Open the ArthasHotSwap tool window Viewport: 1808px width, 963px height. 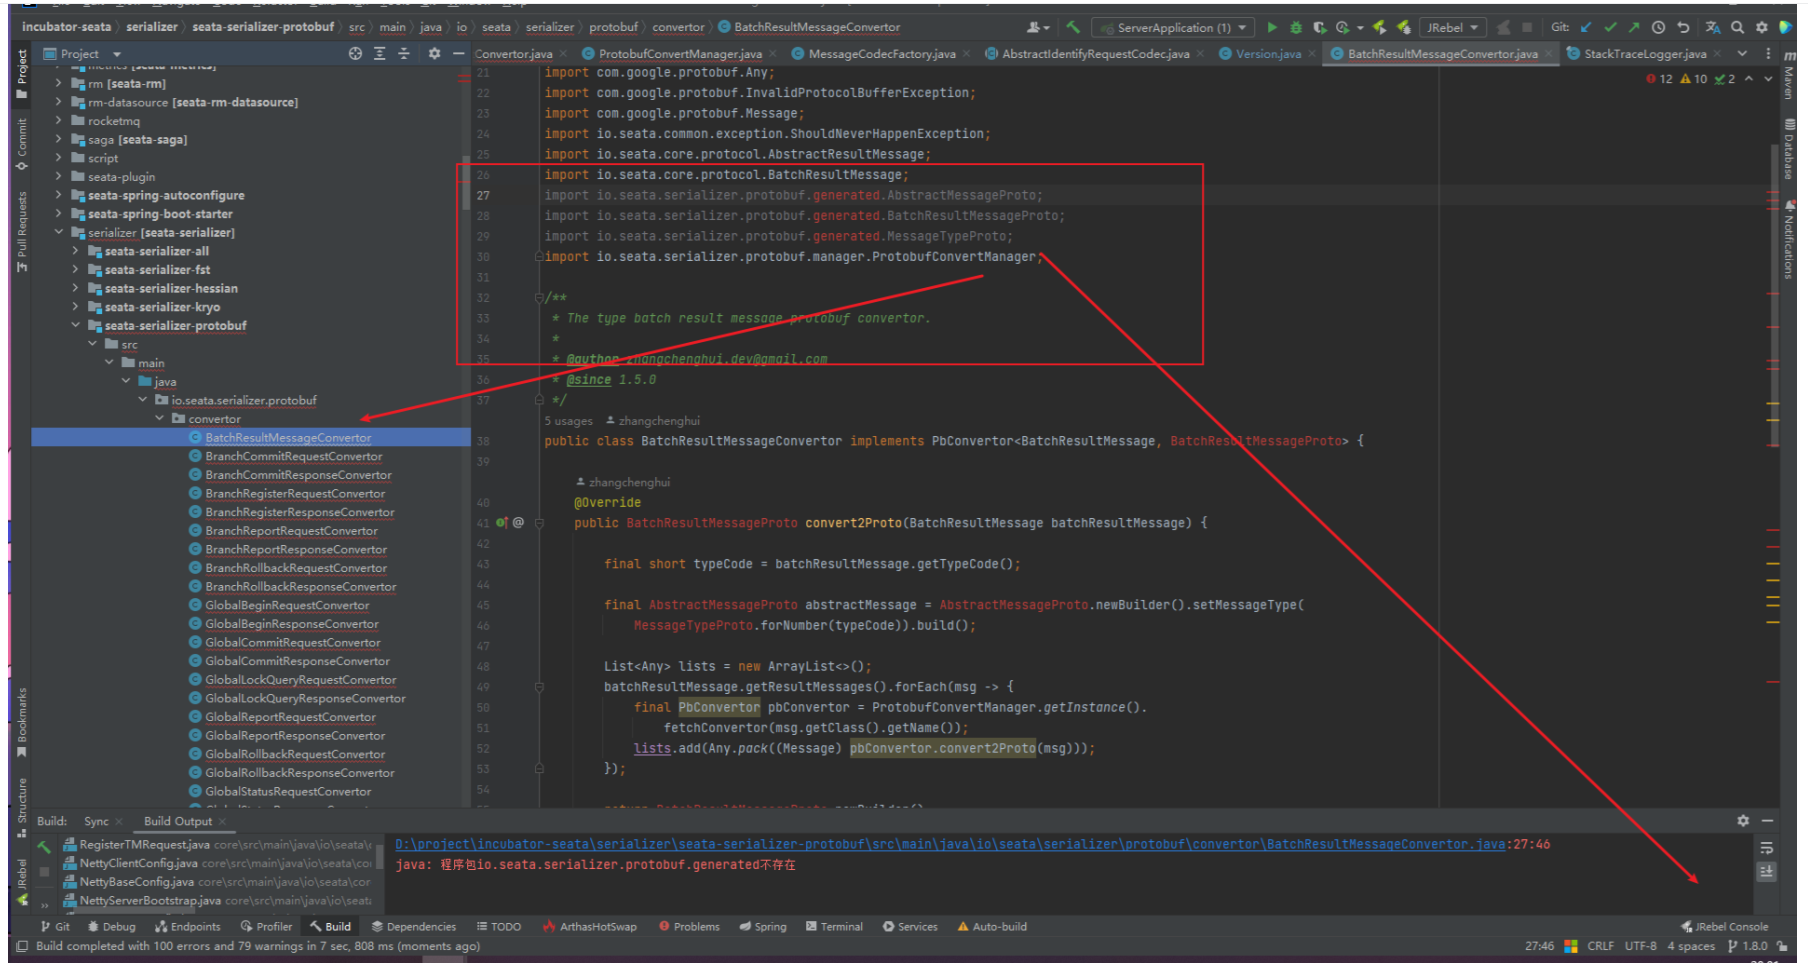589,927
